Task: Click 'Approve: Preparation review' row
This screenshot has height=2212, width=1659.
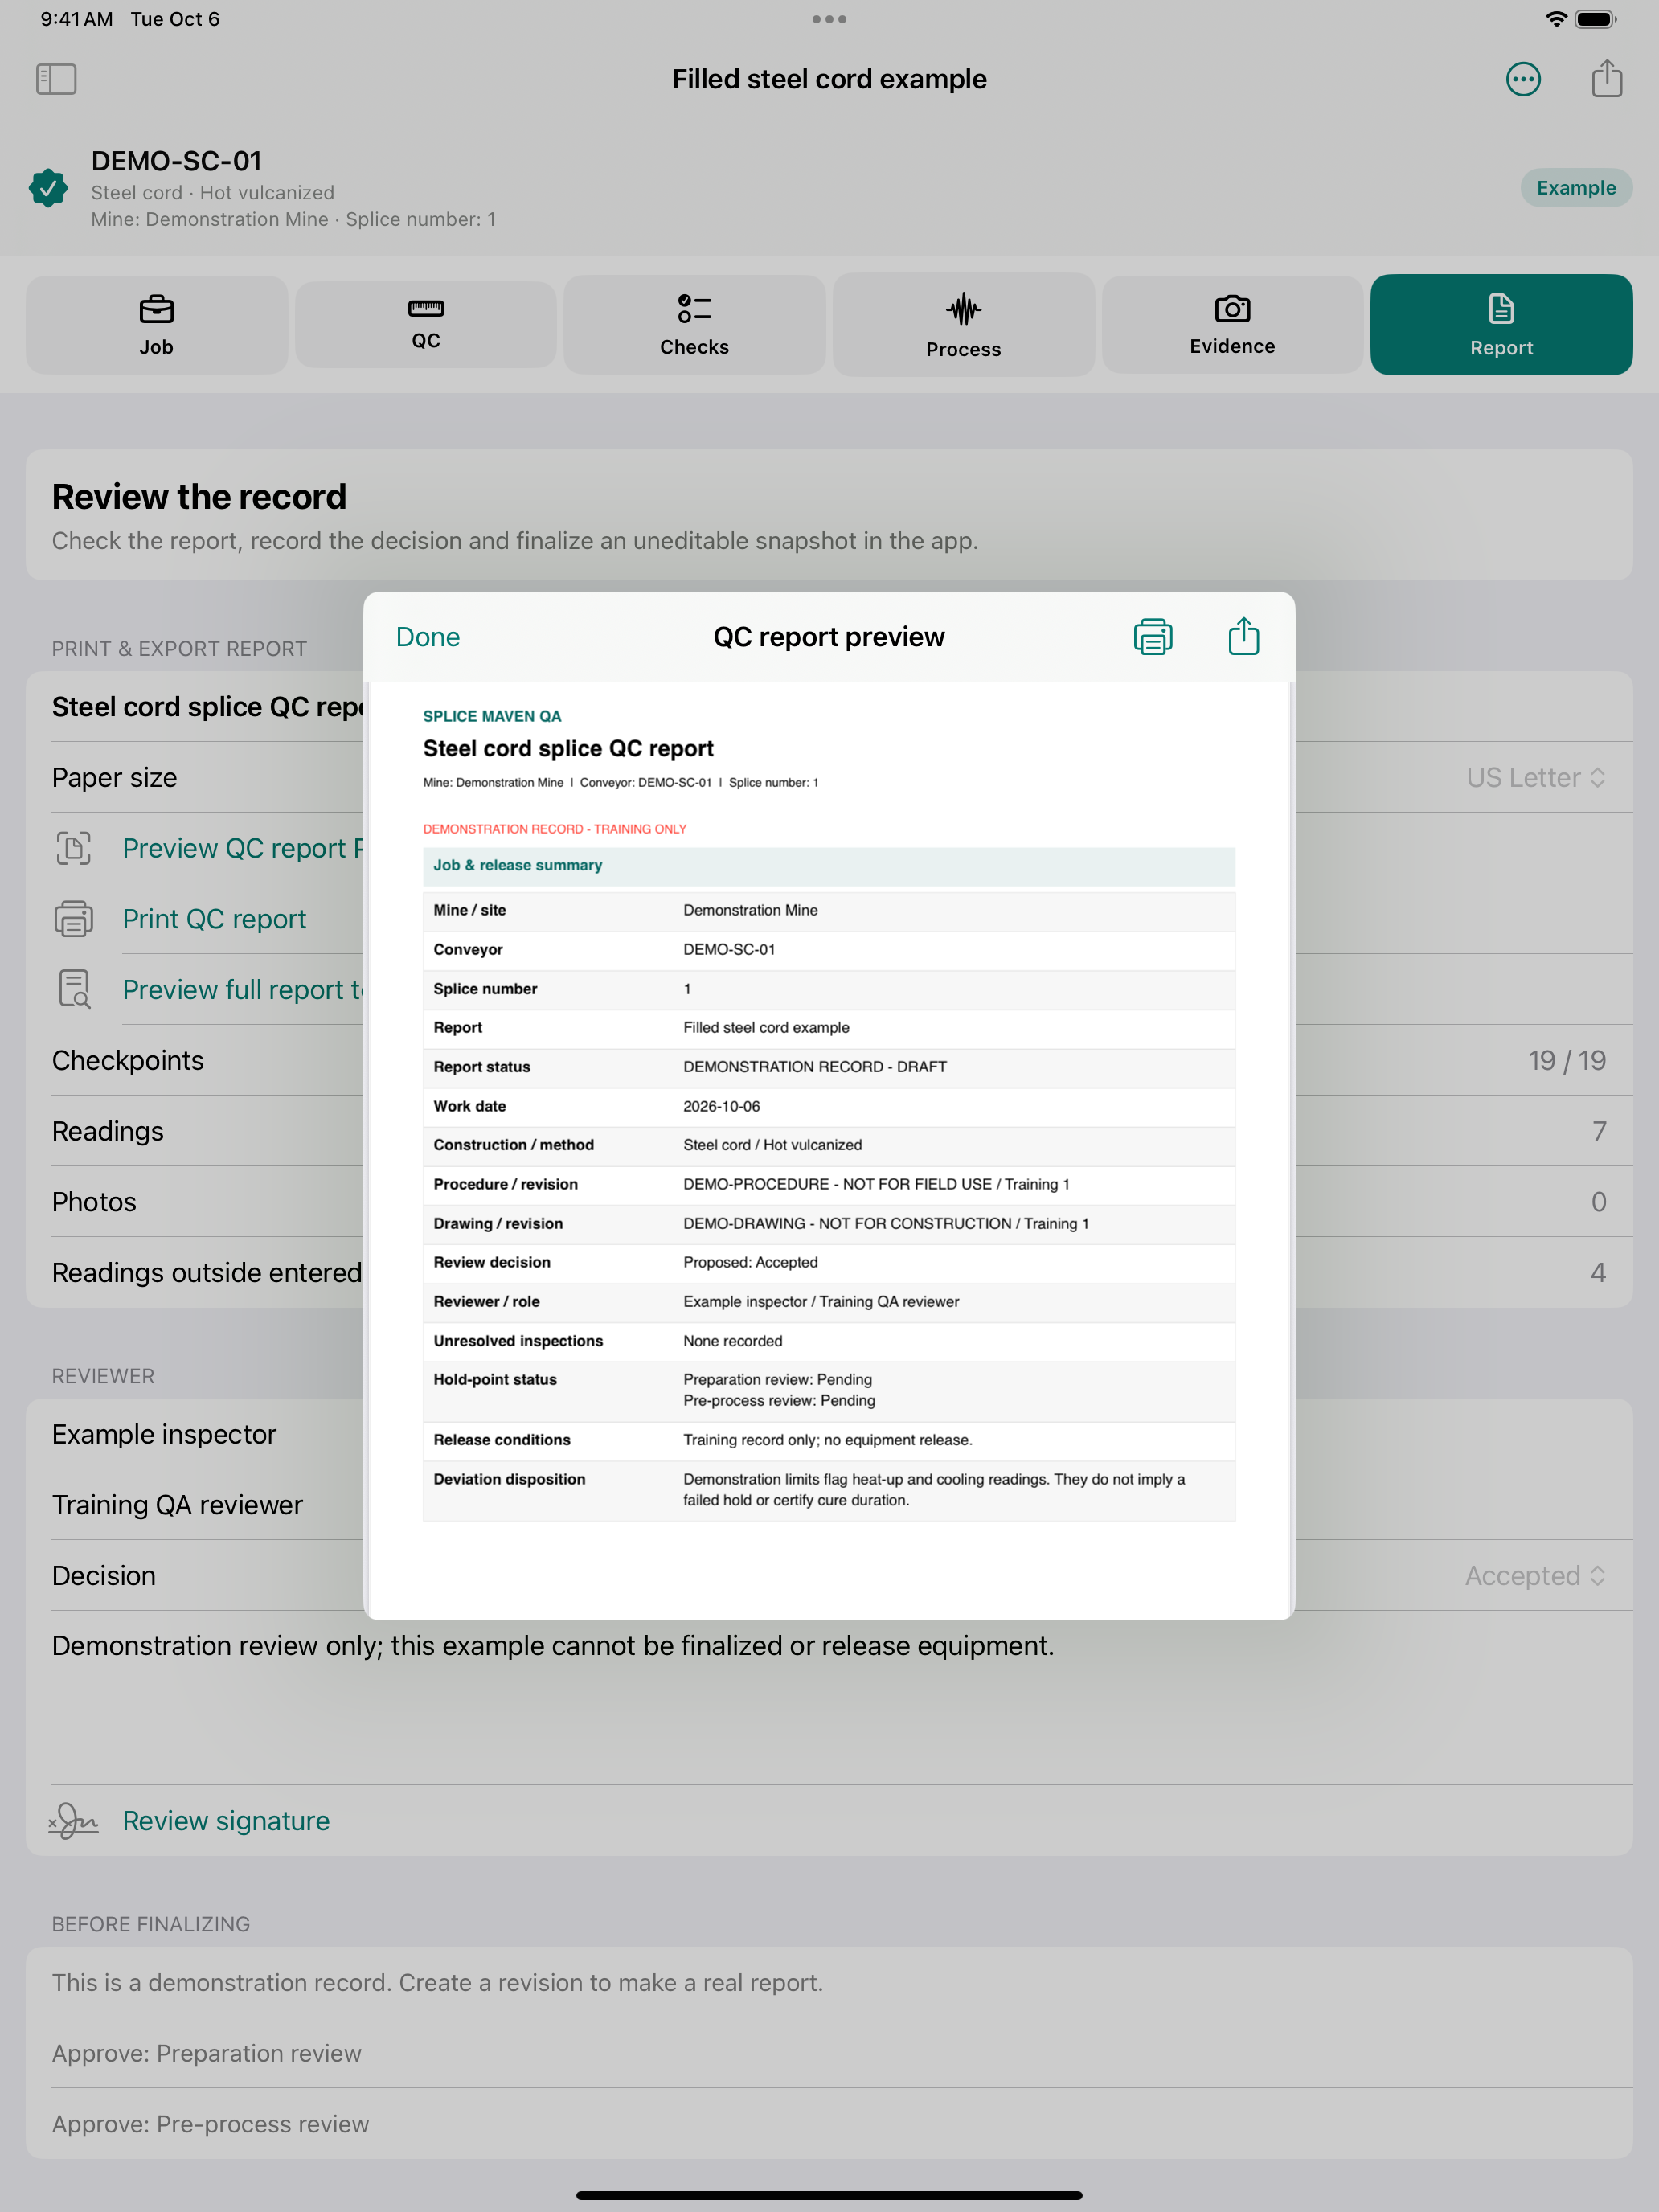Action: click(829, 2053)
